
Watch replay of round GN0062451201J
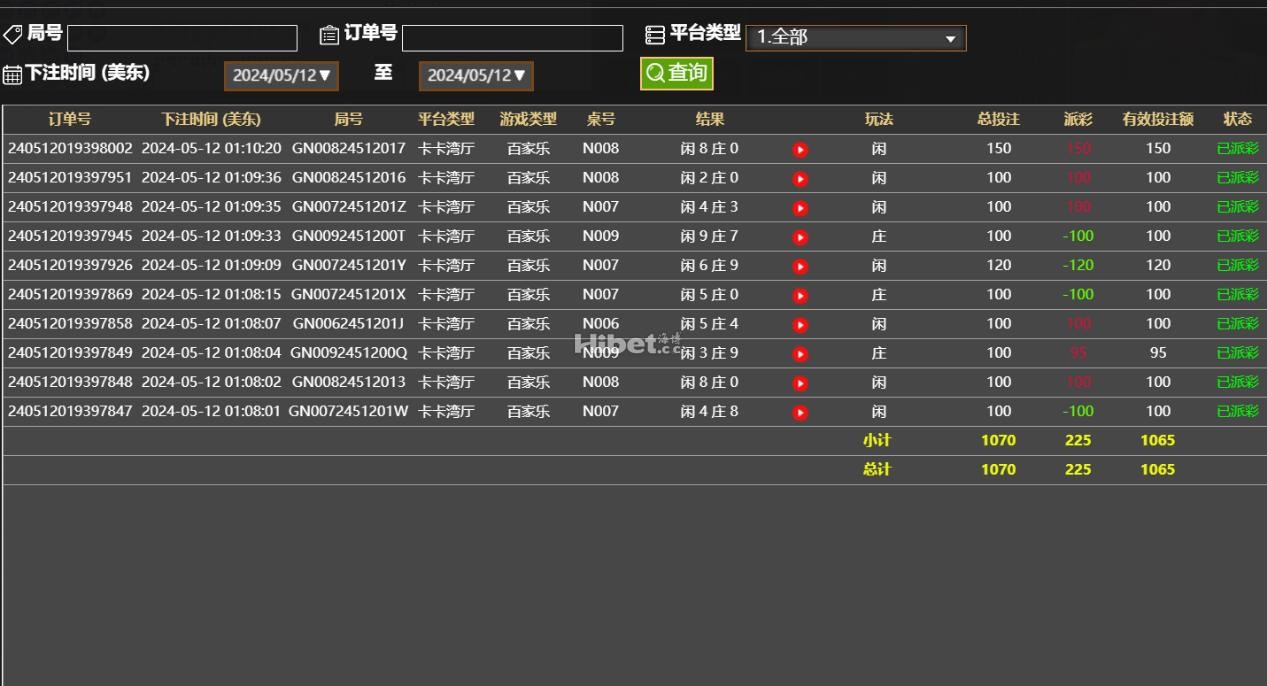[800, 325]
